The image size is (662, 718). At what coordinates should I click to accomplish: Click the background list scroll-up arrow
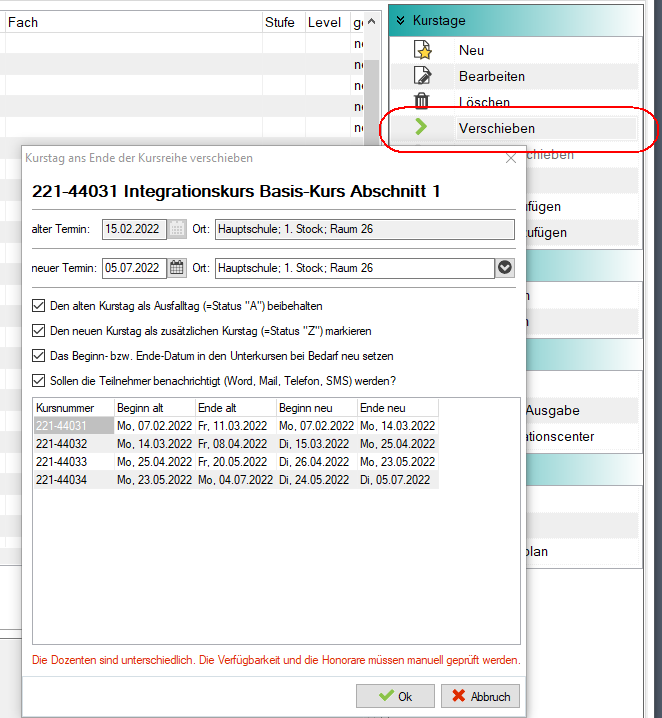pos(372,22)
